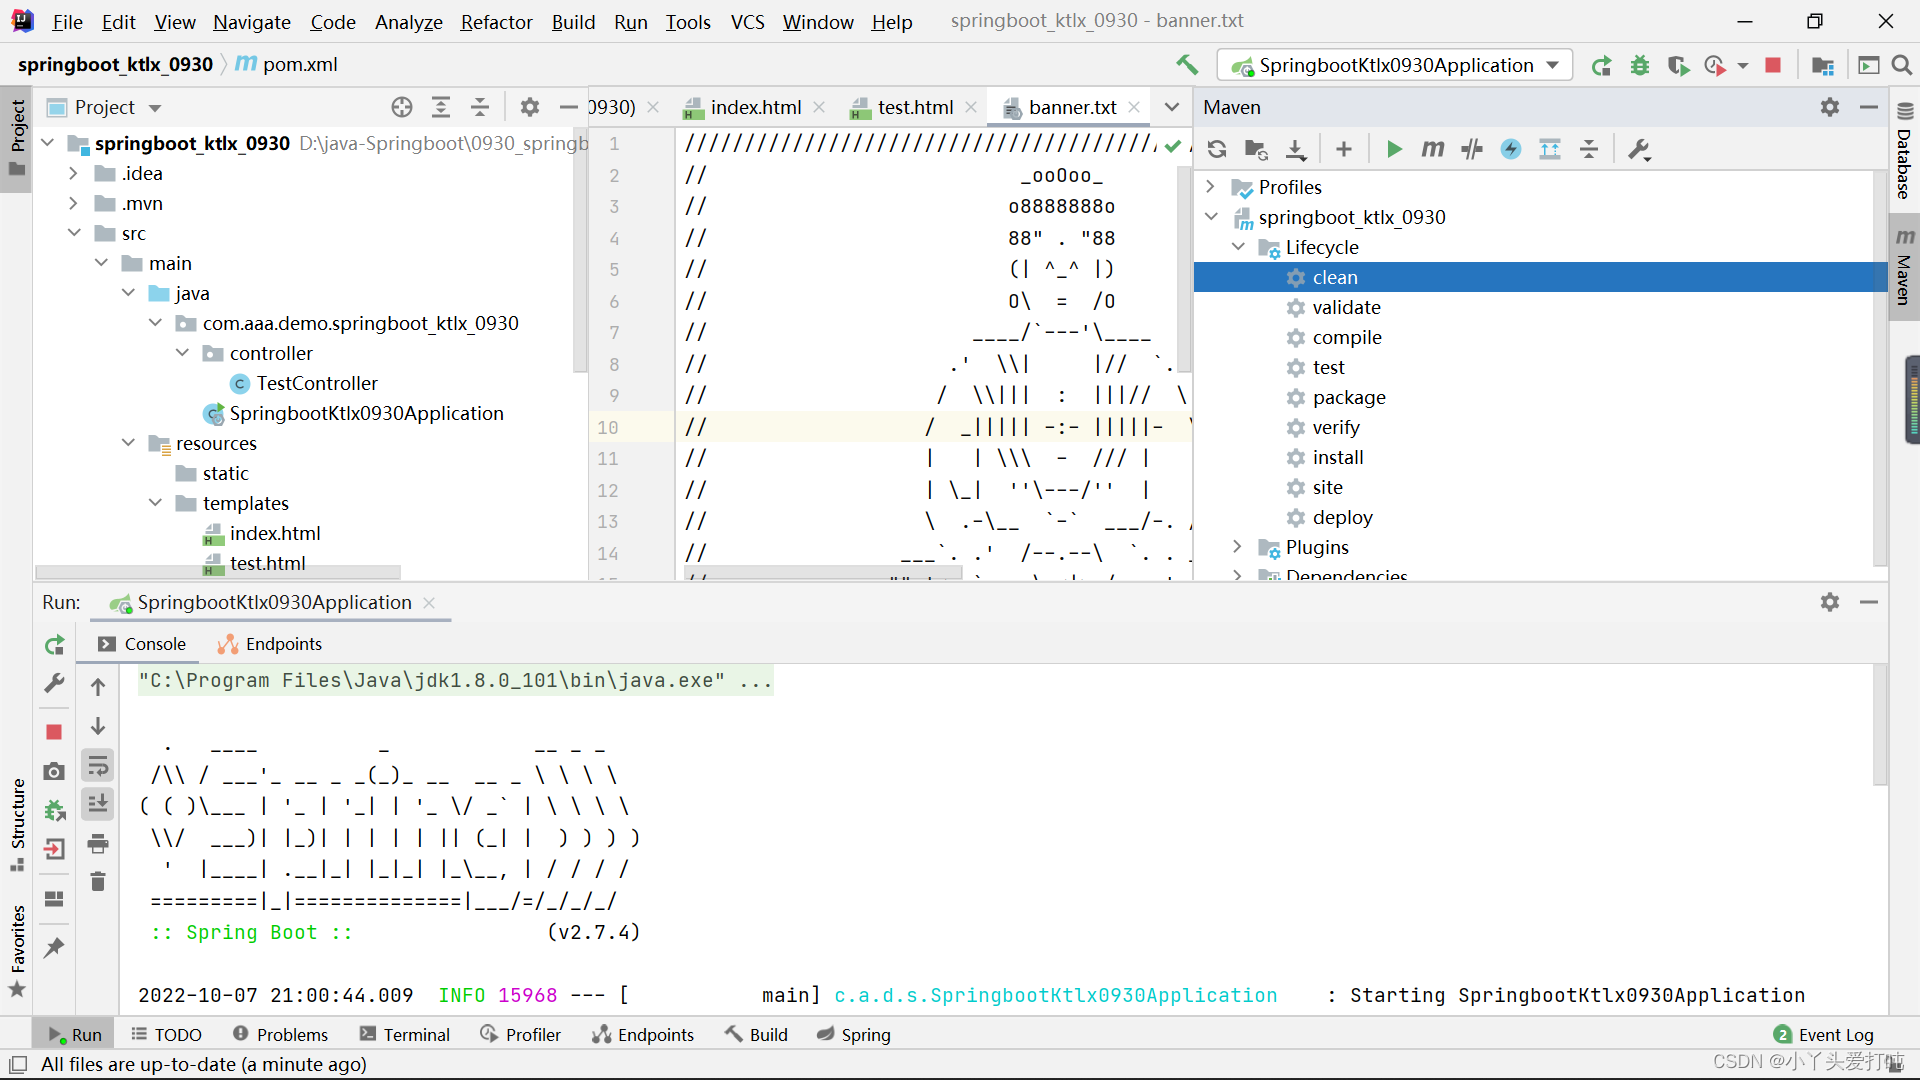Stop process in Run panel
Image resolution: width=1920 pixels, height=1080 pixels.
pos(54,732)
